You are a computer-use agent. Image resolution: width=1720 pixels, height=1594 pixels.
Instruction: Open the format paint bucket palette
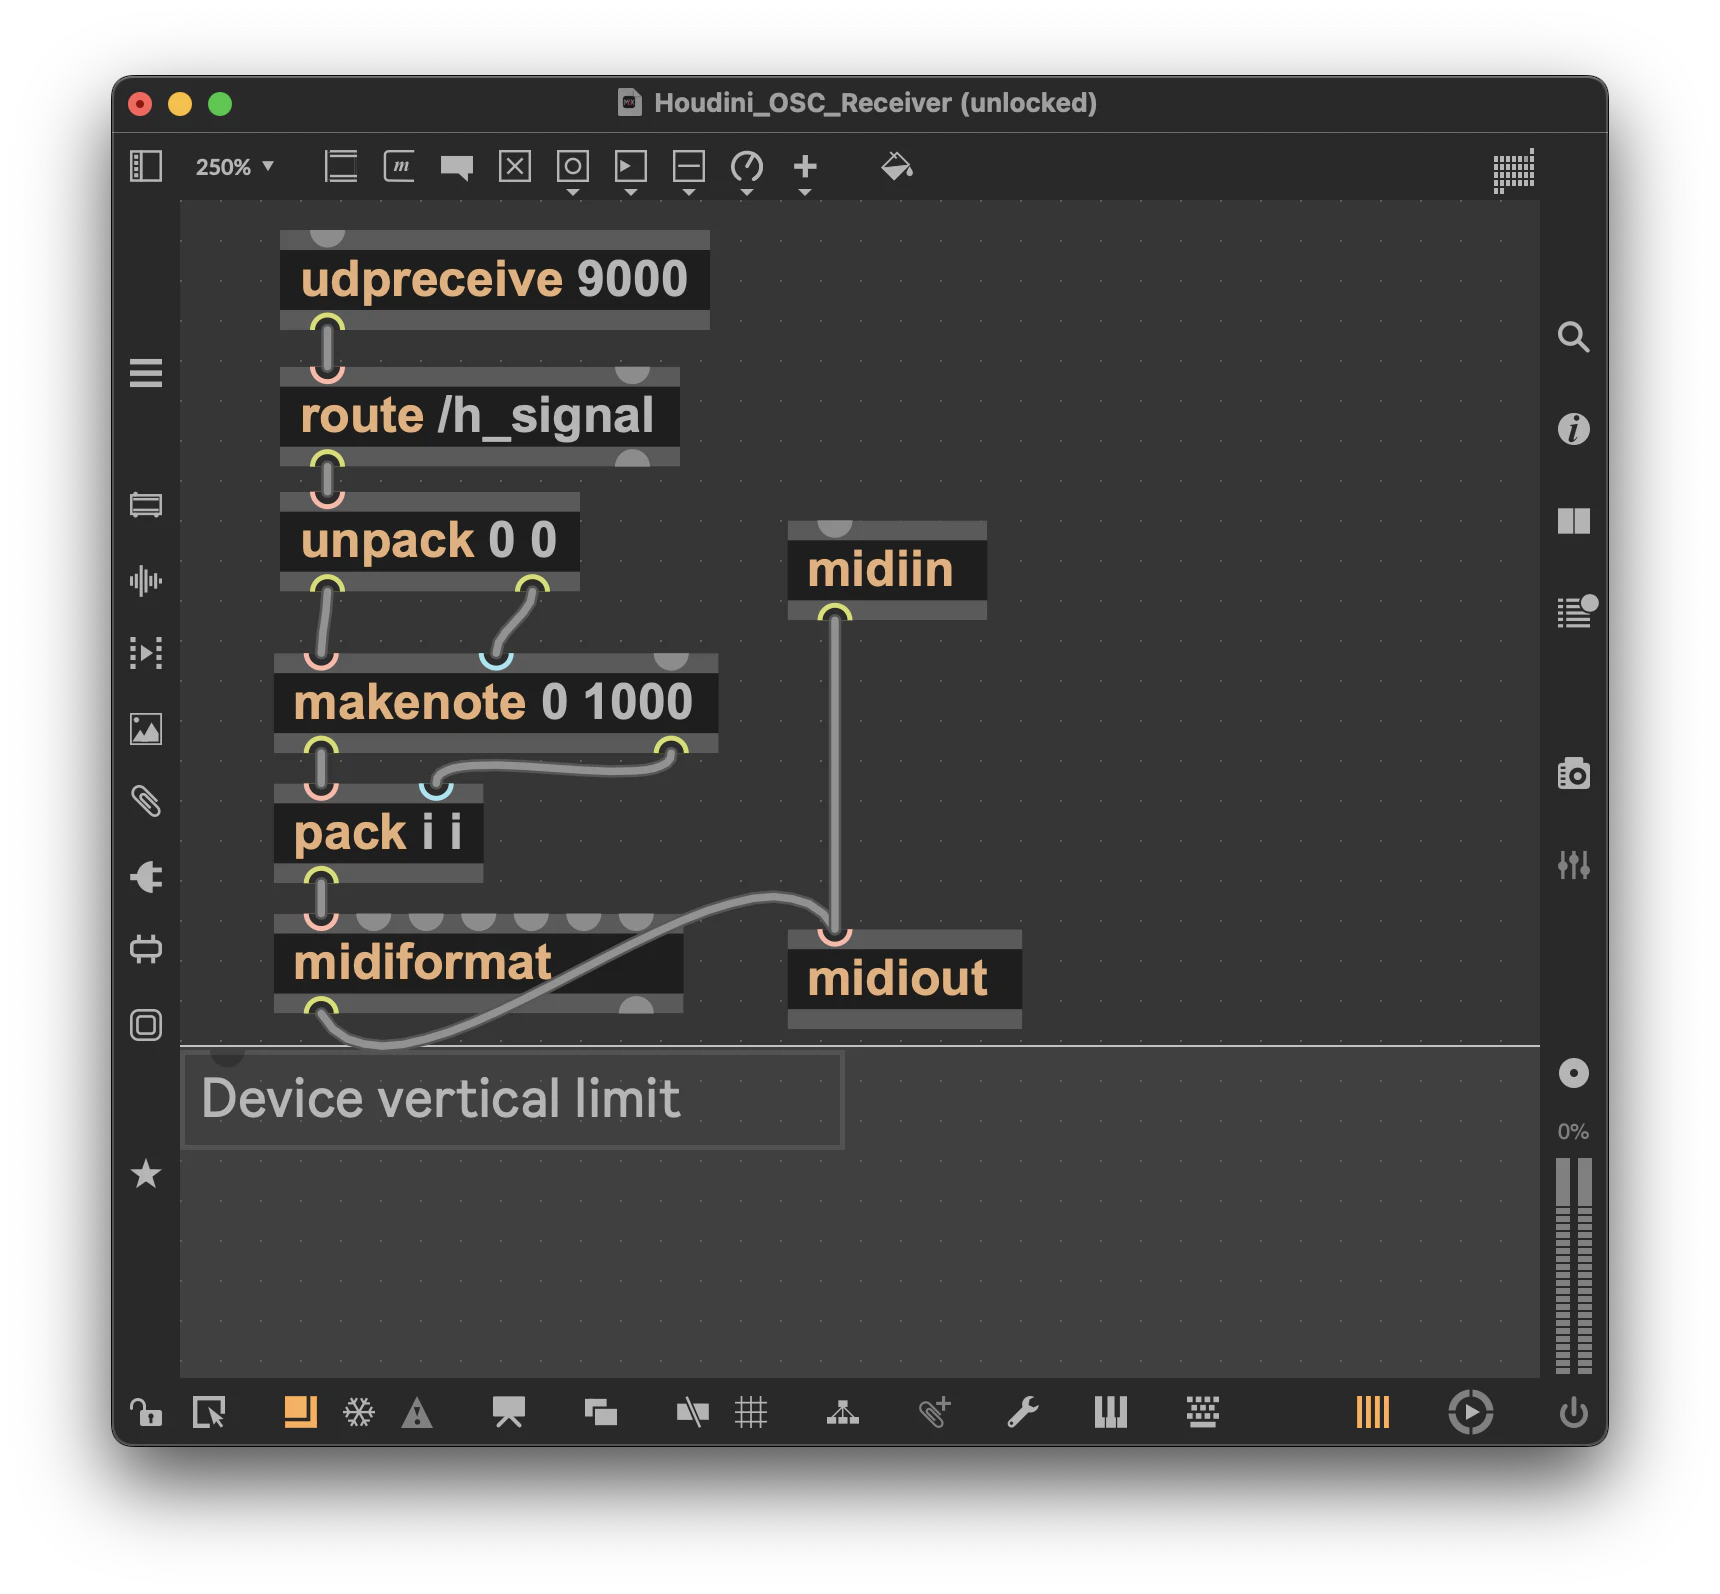[x=897, y=166]
